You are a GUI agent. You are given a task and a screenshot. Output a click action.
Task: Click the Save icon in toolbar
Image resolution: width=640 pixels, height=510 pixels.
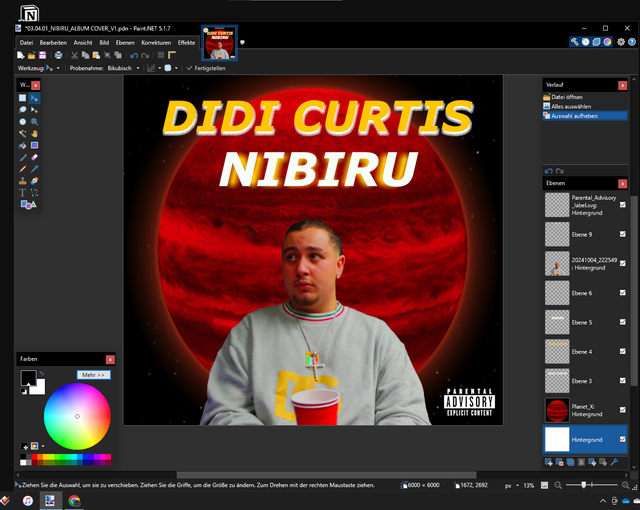42,55
